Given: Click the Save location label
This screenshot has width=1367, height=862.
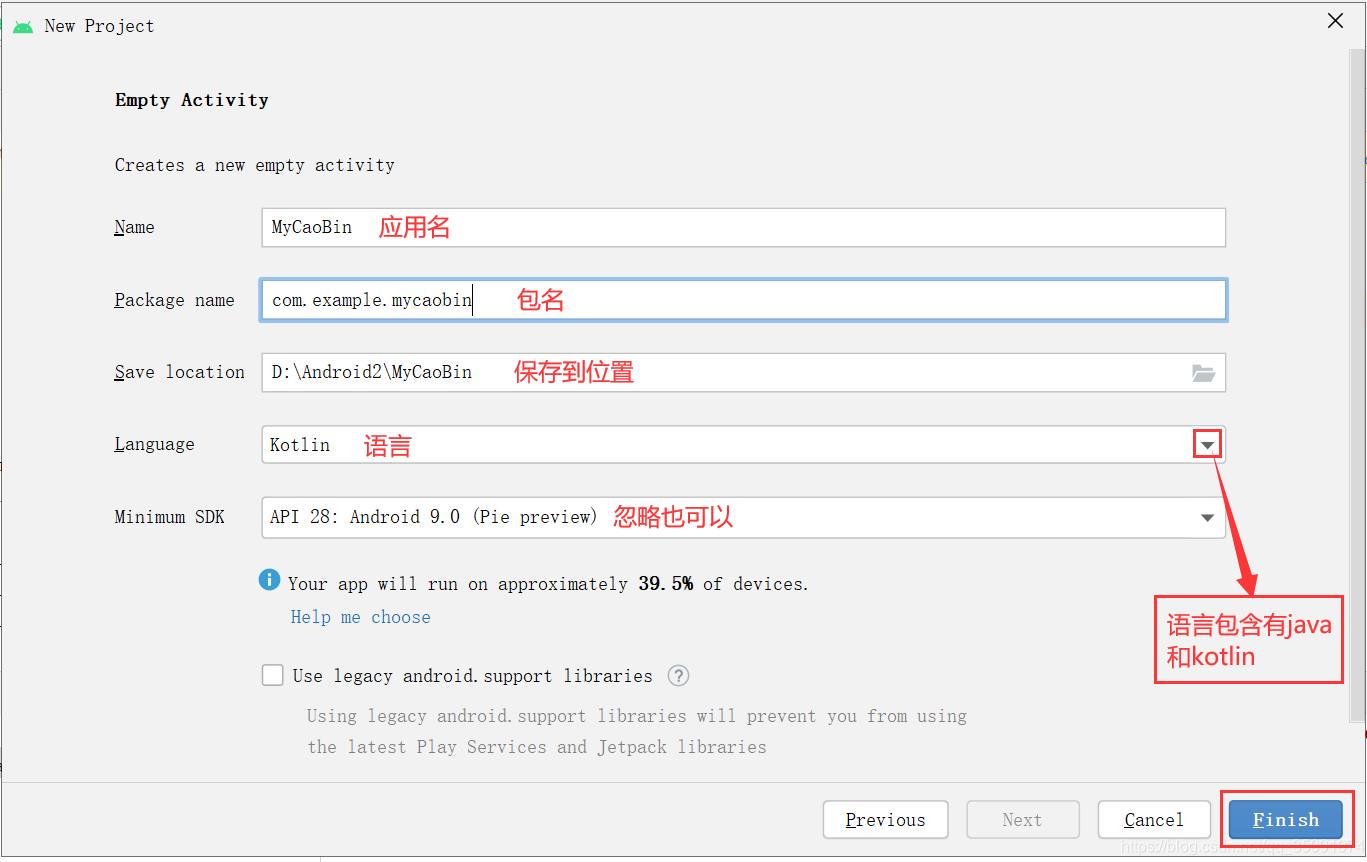Looking at the screenshot, I should (x=179, y=372).
